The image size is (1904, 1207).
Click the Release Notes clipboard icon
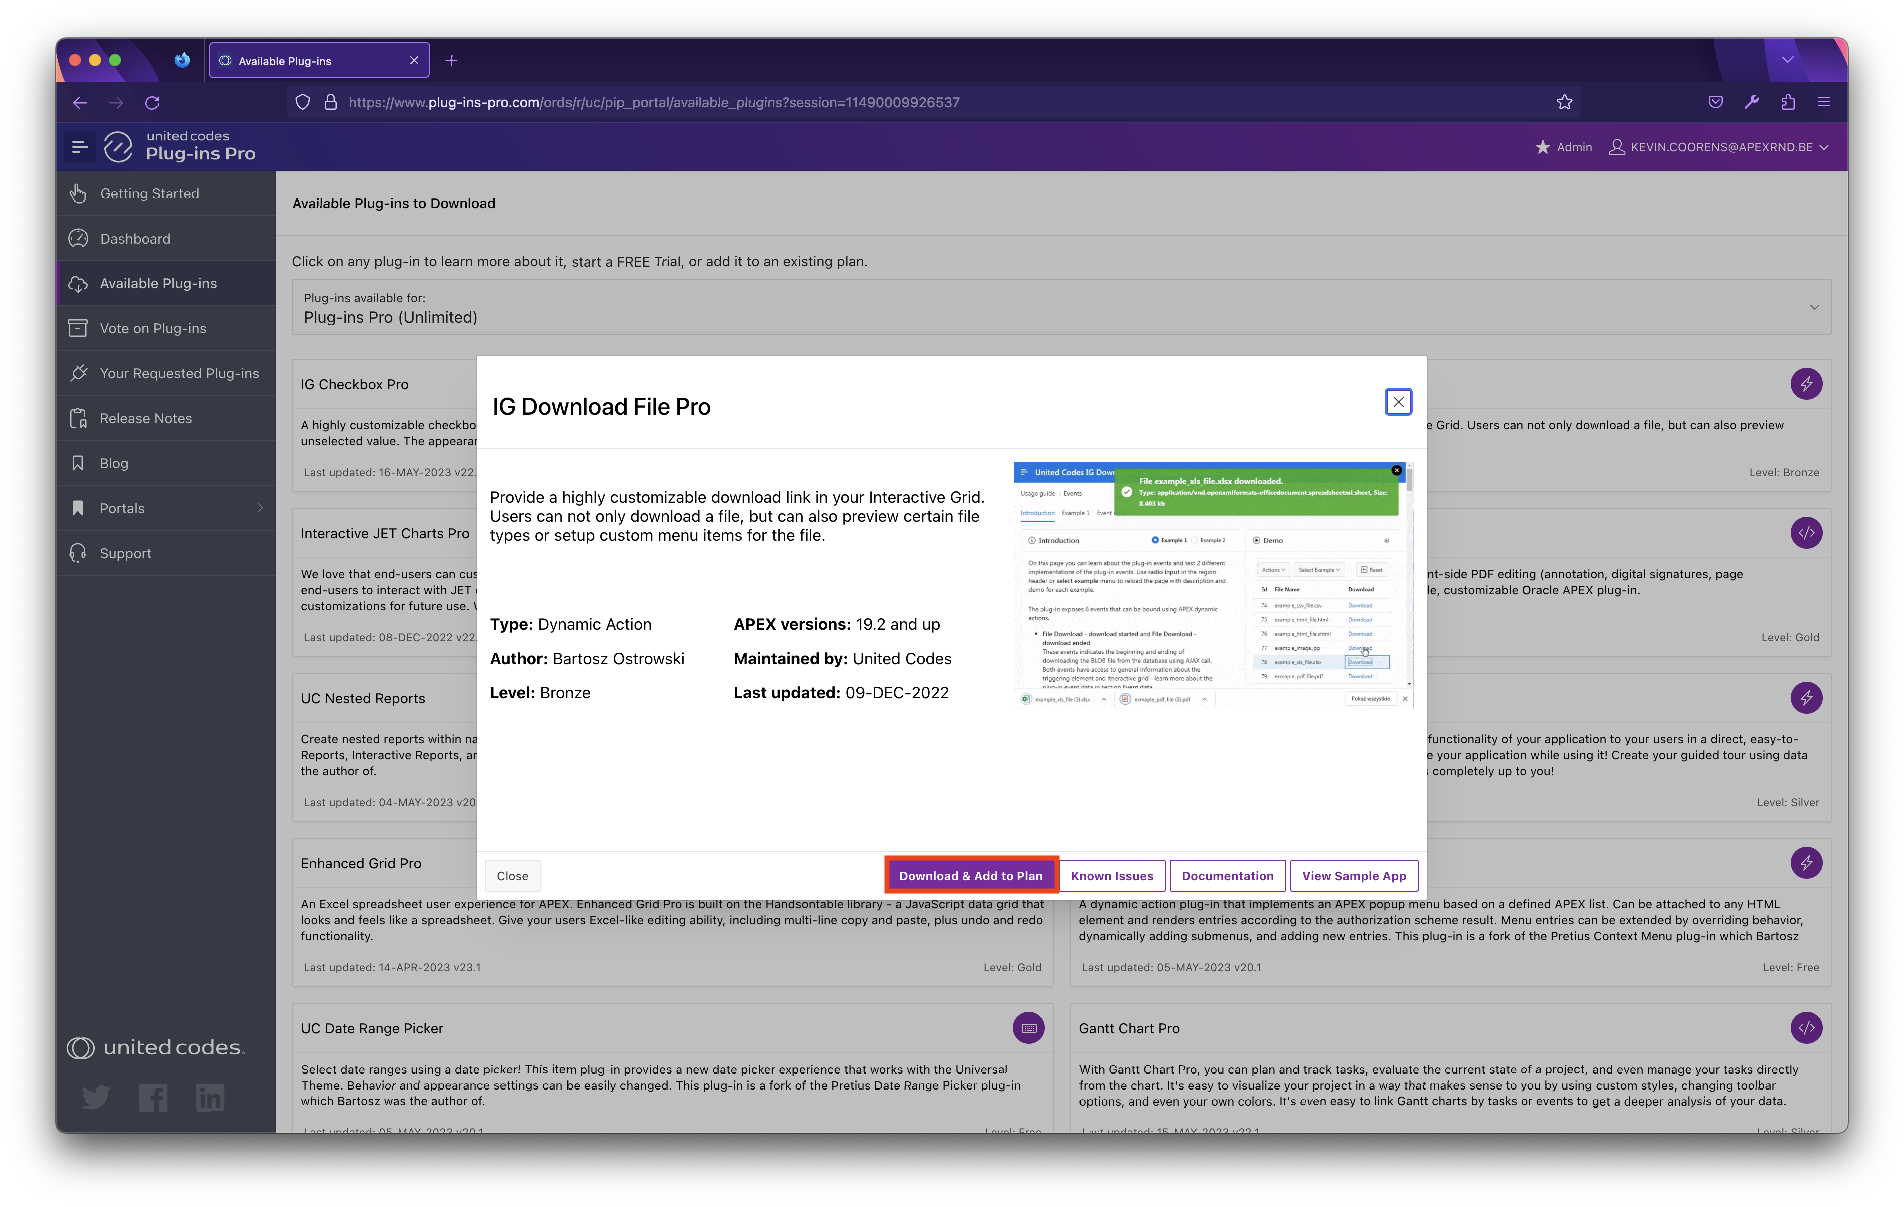78,418
